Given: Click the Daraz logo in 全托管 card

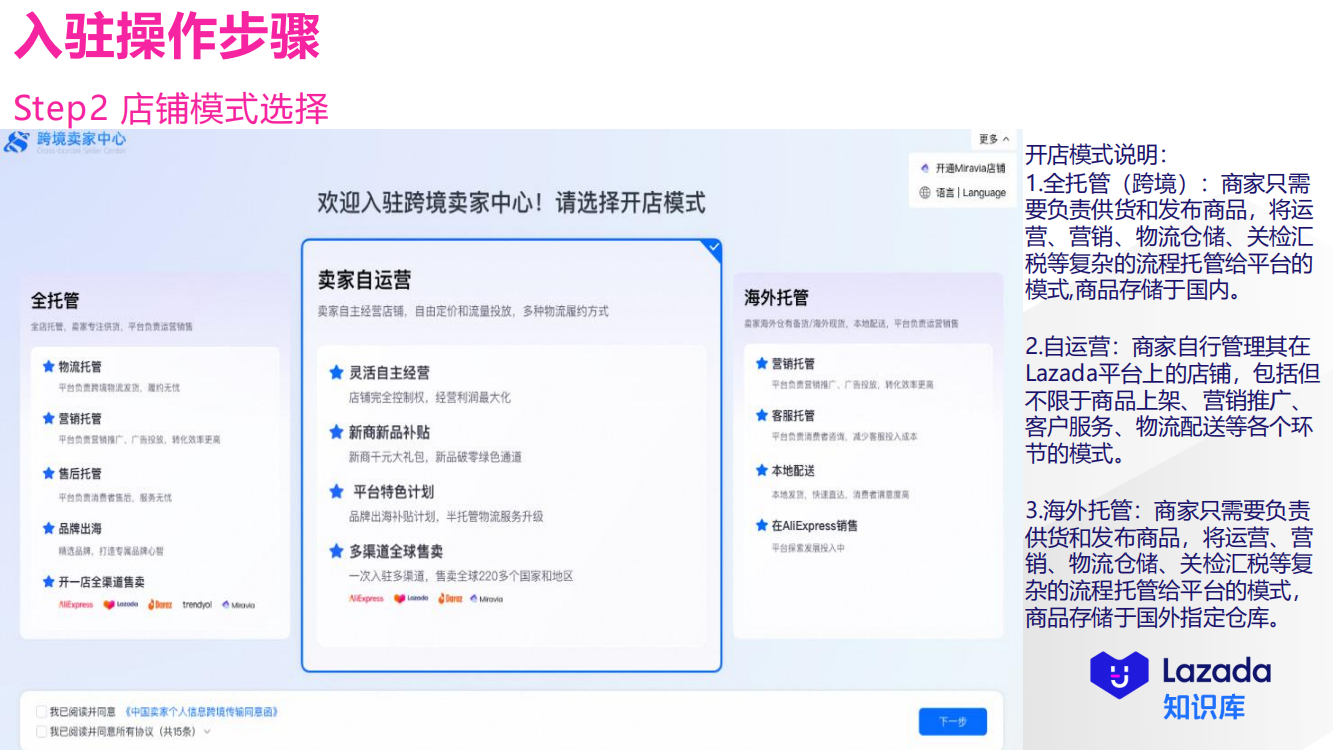Looking at the screenshot, I should [160, 603].
